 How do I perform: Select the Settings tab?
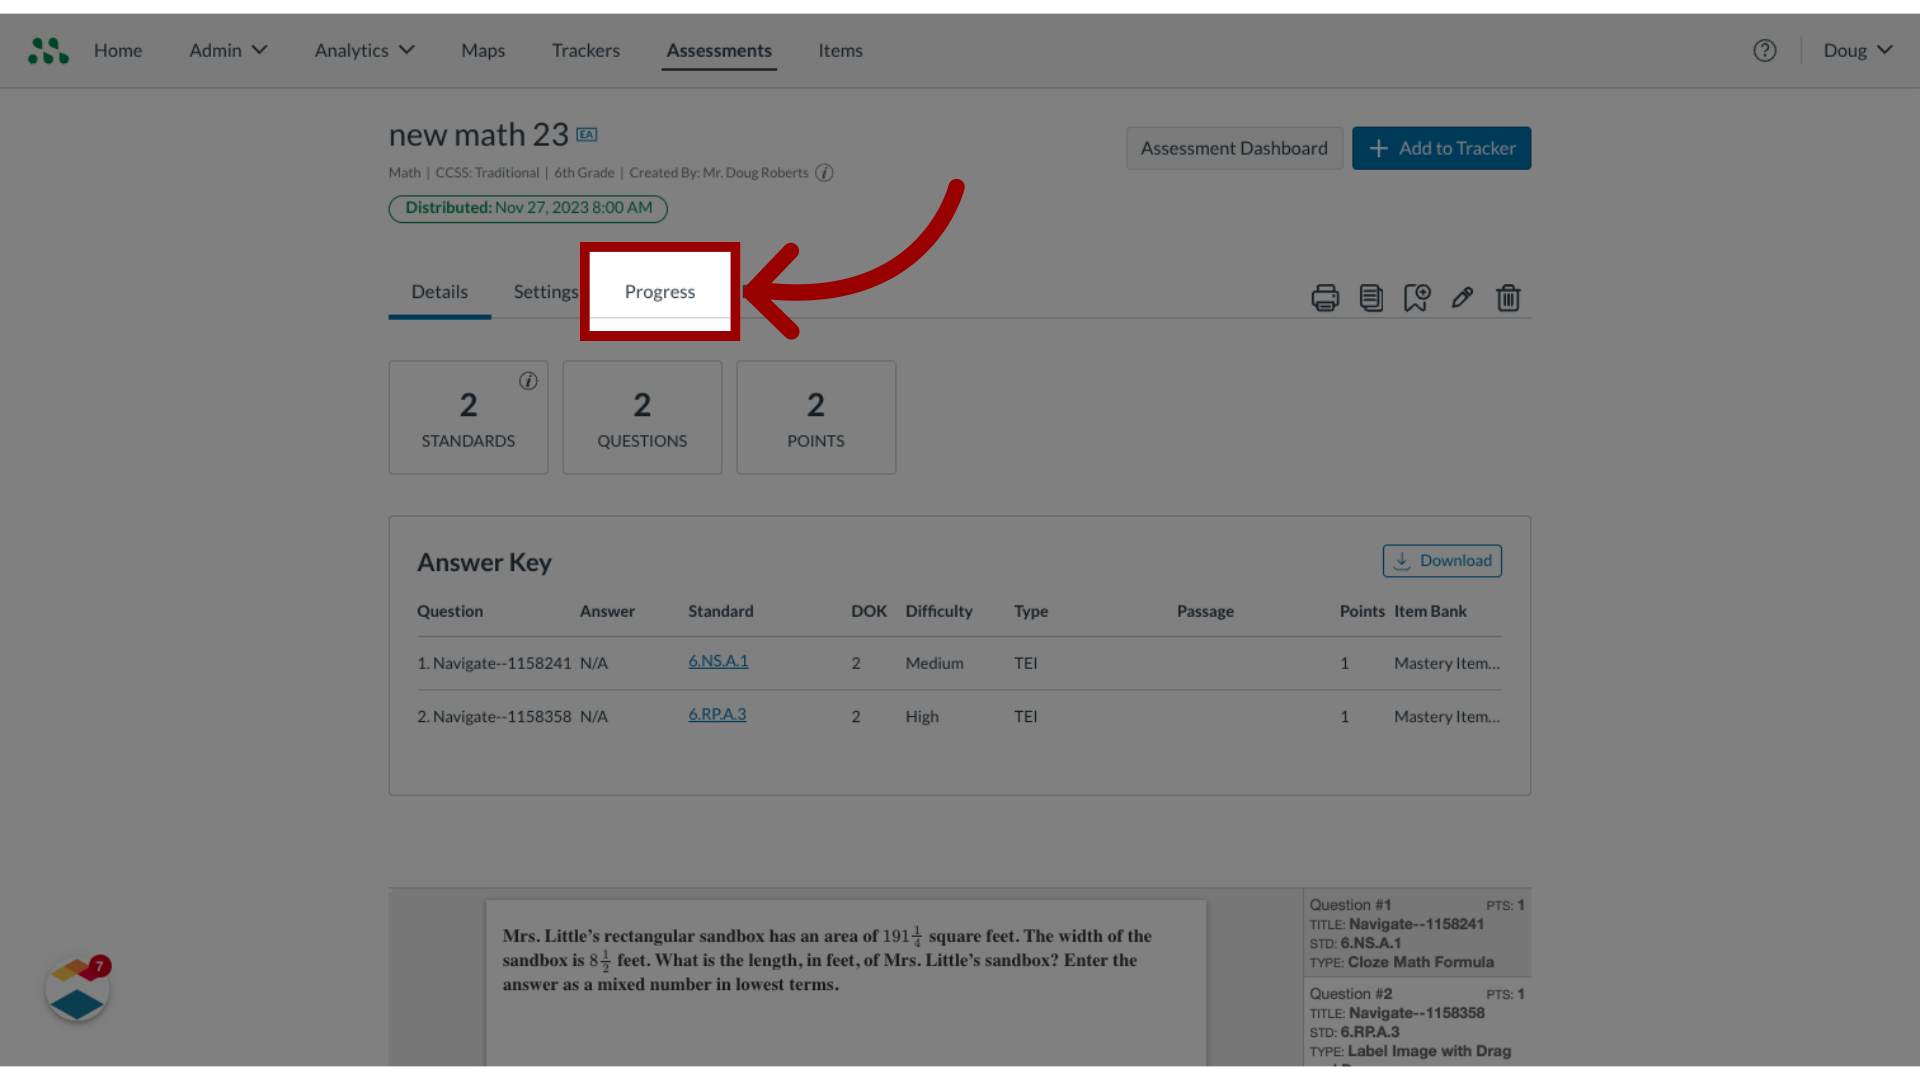coord(545,290)
